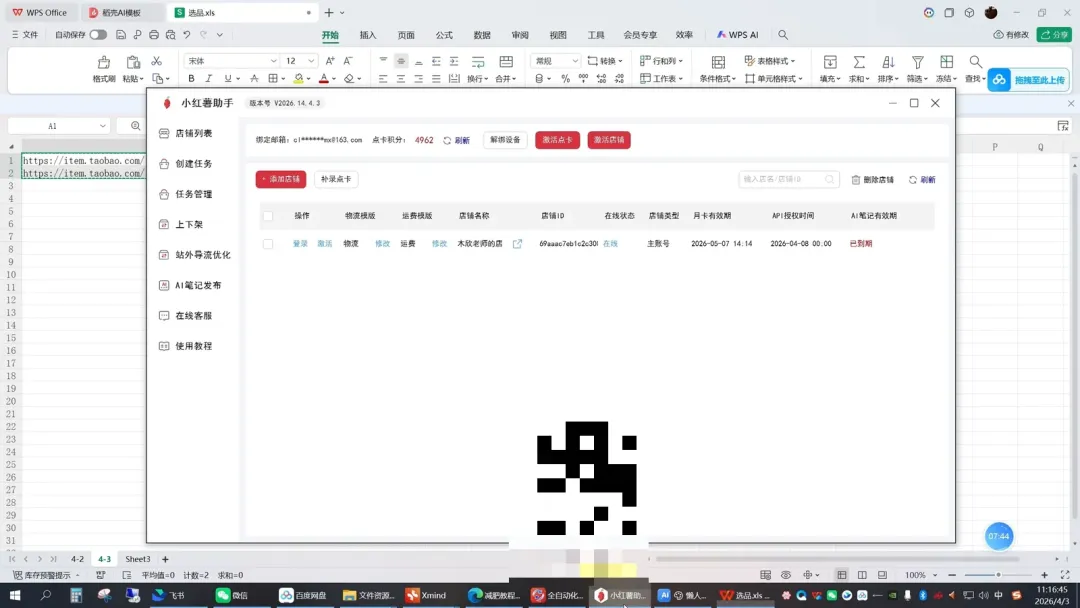This screenshot has height=608, width=1080.
Task: Click the Format Painter (格式刷) icon
Action: coord(104,62)
